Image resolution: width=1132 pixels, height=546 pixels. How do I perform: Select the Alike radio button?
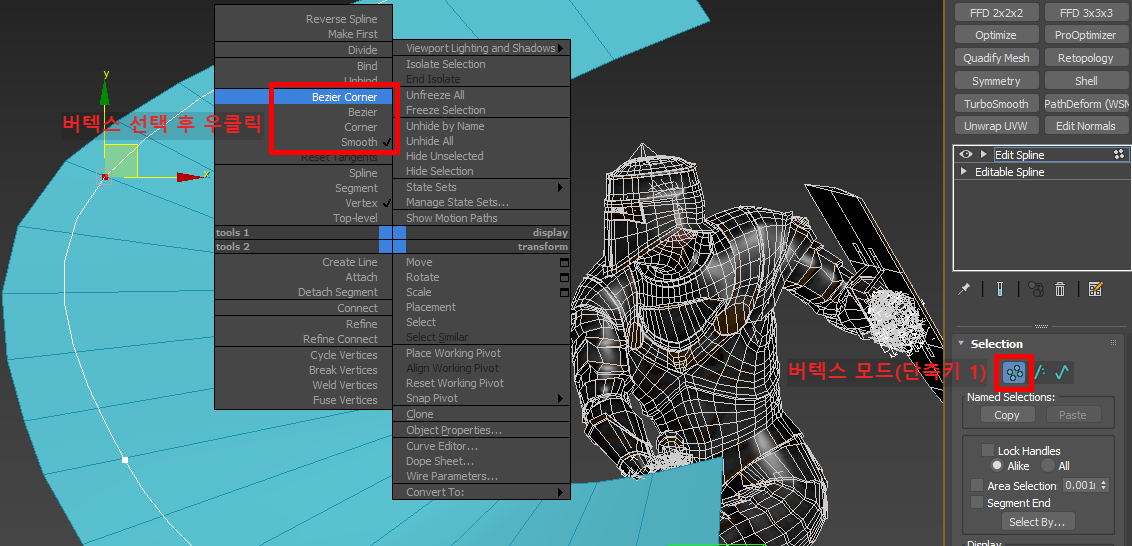(x=997, y=466)
